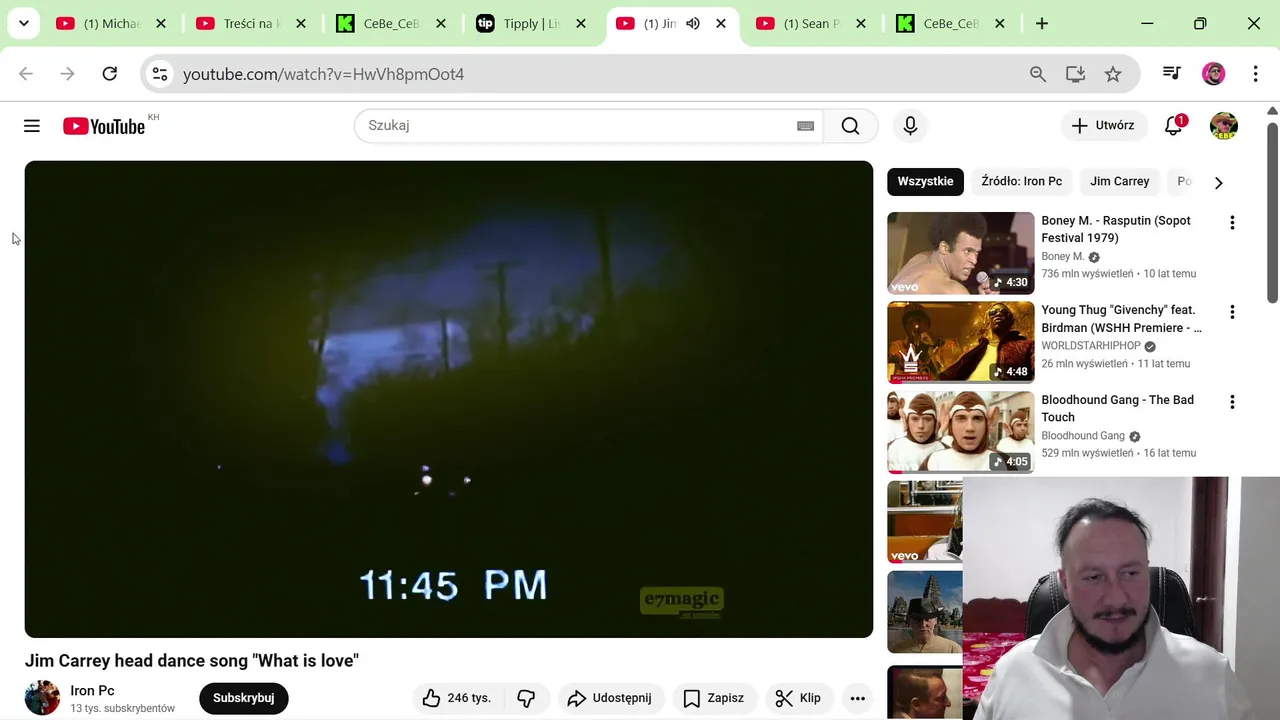Open the Young Thug Givenchy thumbnail
The width and height of the screenshot is (1280, 720).
(x=960, y=343)
